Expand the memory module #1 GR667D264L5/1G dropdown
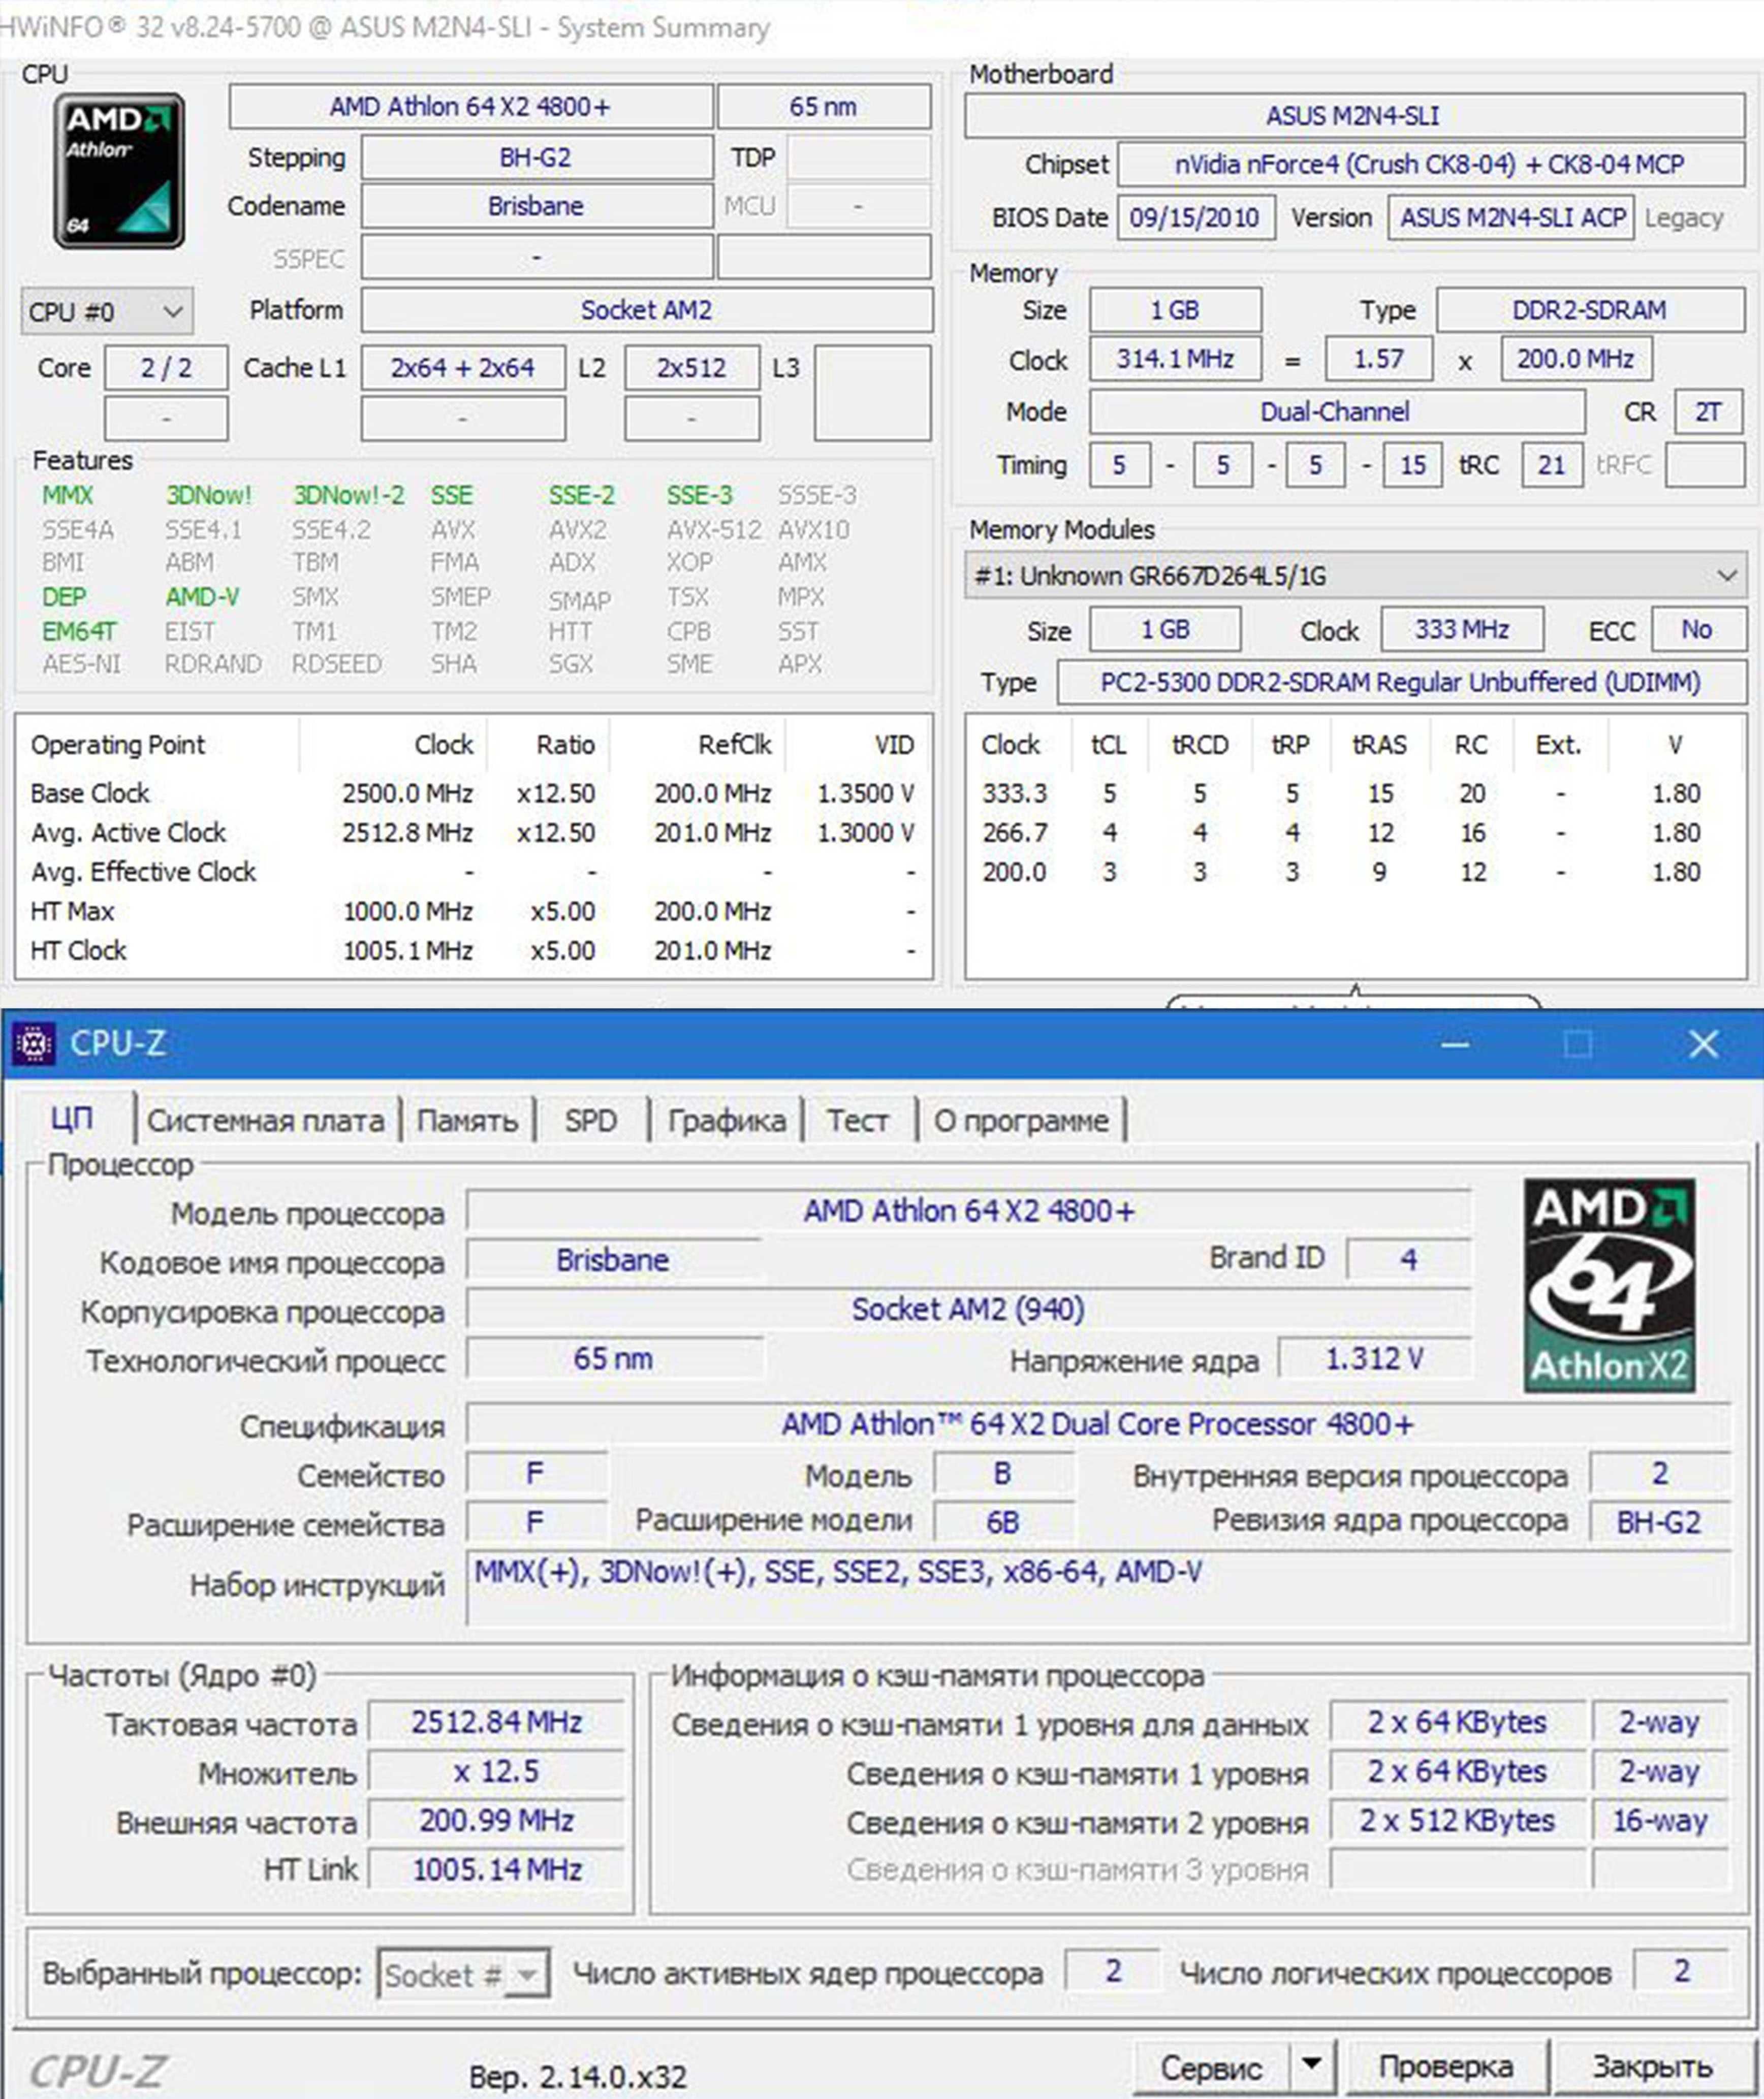This screenshot has width=1764, height=2099. (x=1355, y=576)
